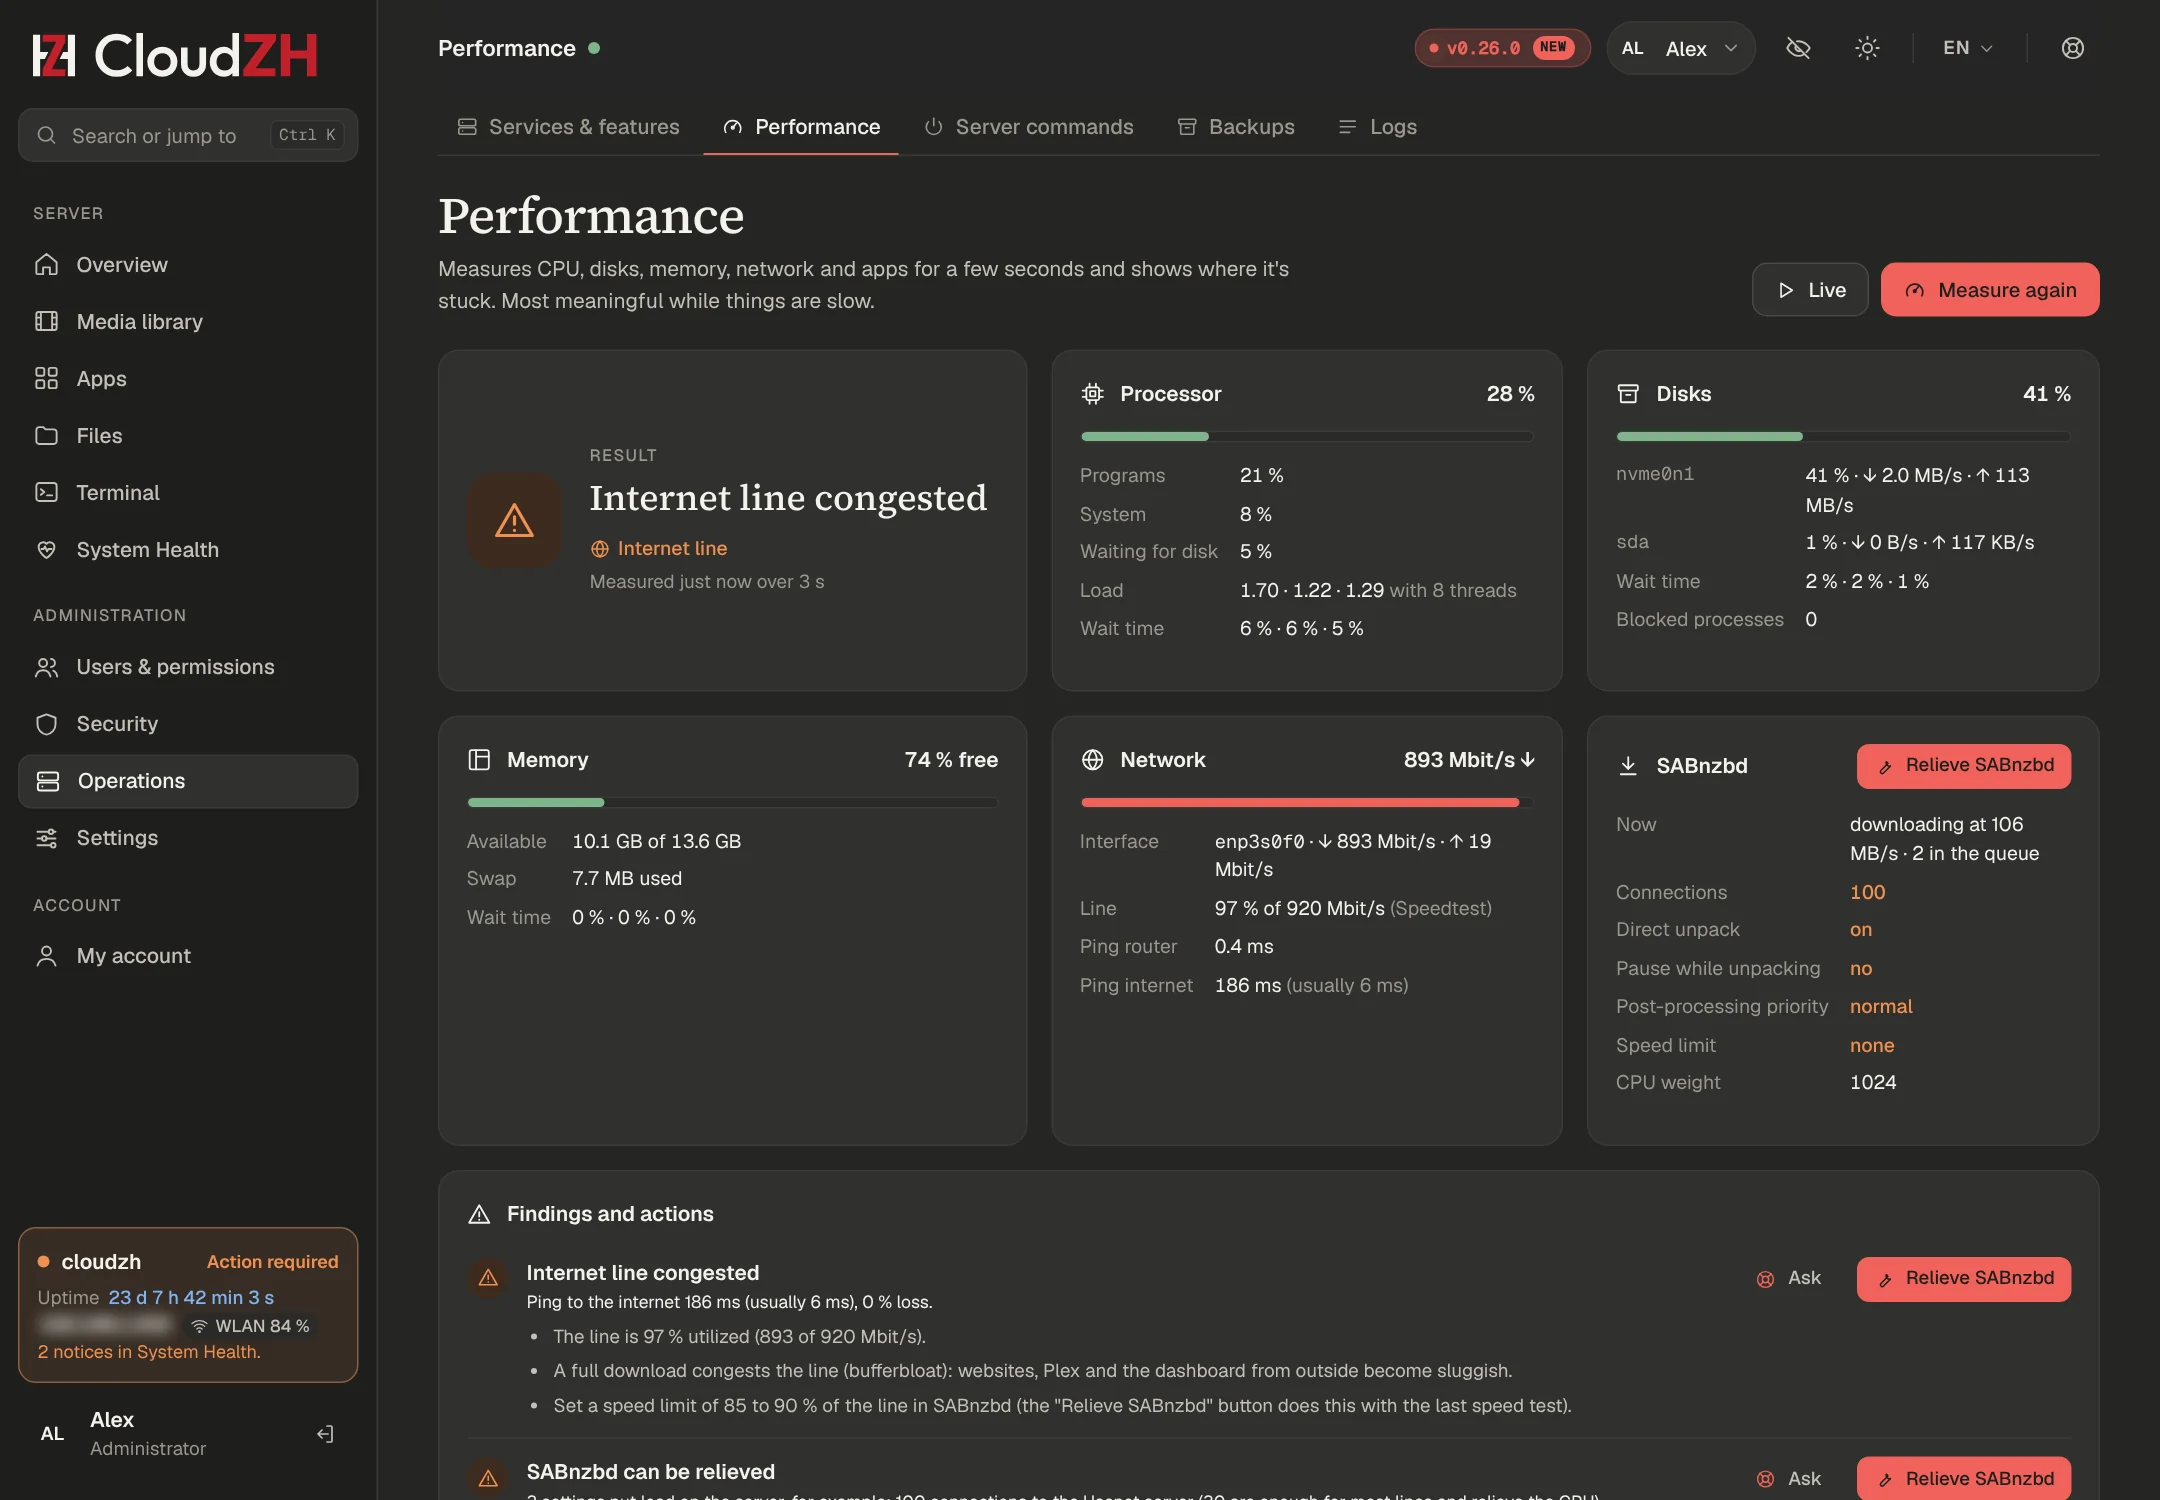Open the Backups tab
Screen dimensions: 2160x1500
[1235, 127]
